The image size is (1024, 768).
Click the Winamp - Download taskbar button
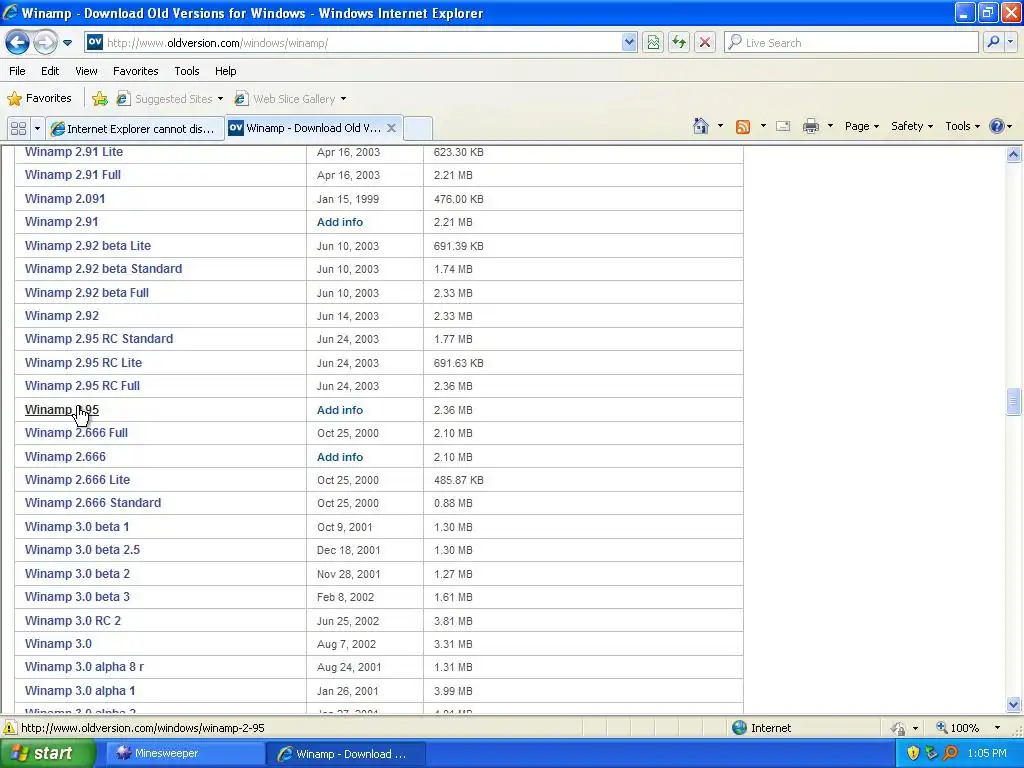(345, 754)
